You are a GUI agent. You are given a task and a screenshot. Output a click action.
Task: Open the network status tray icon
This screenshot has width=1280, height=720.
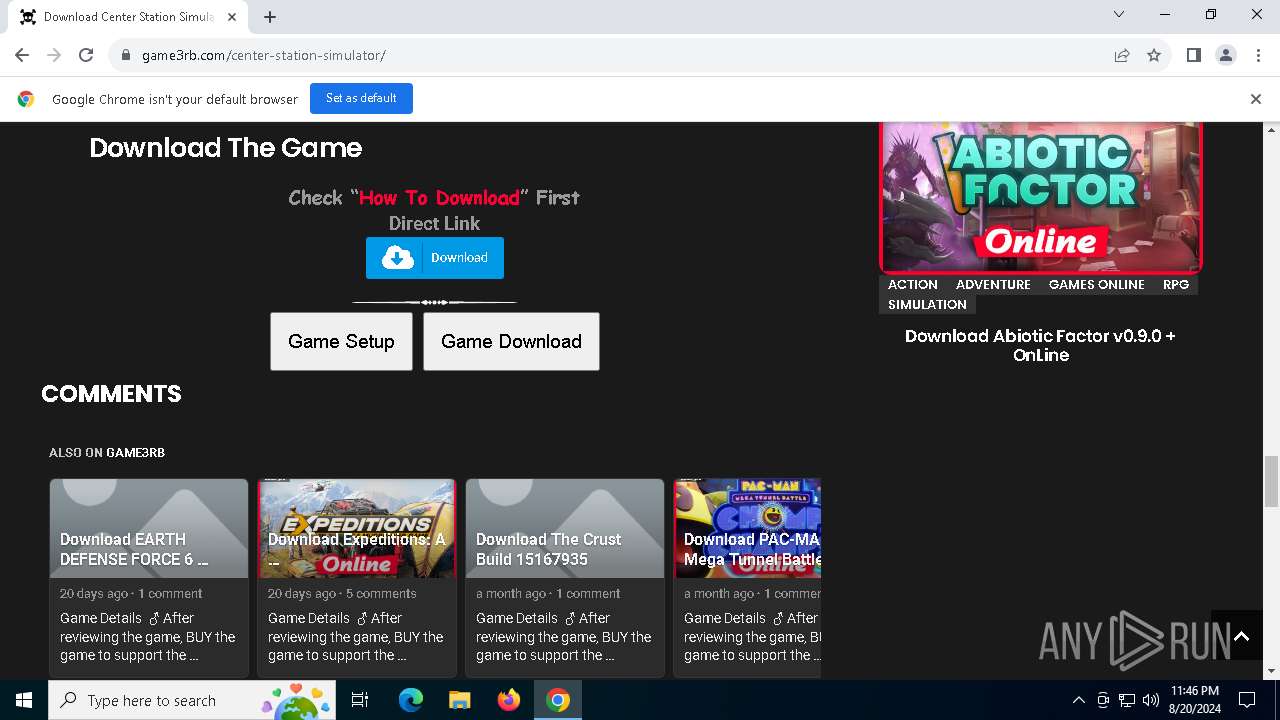[x=1127, y=700]
